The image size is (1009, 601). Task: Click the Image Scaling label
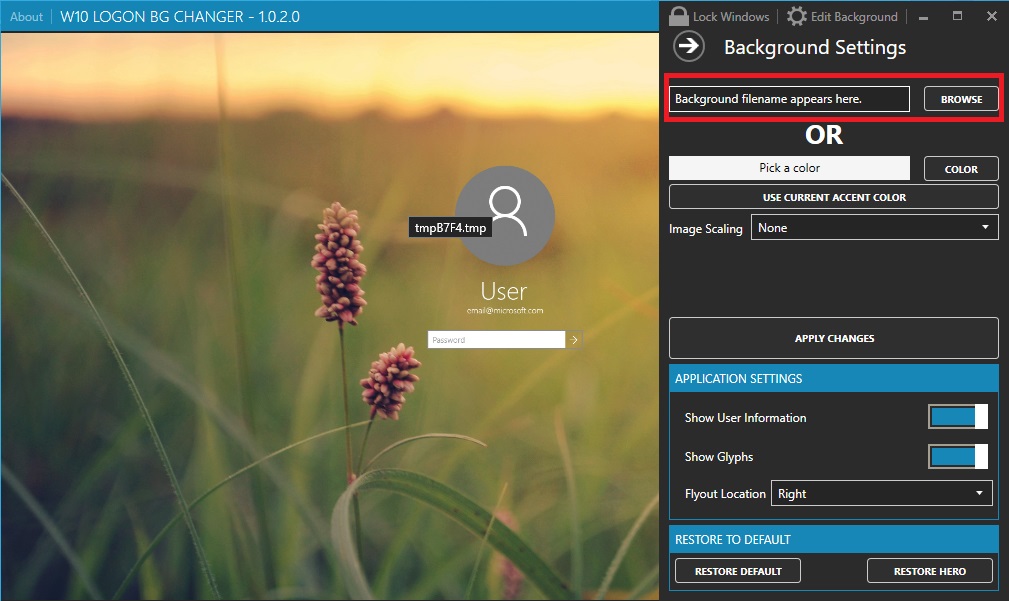[705, 228]
